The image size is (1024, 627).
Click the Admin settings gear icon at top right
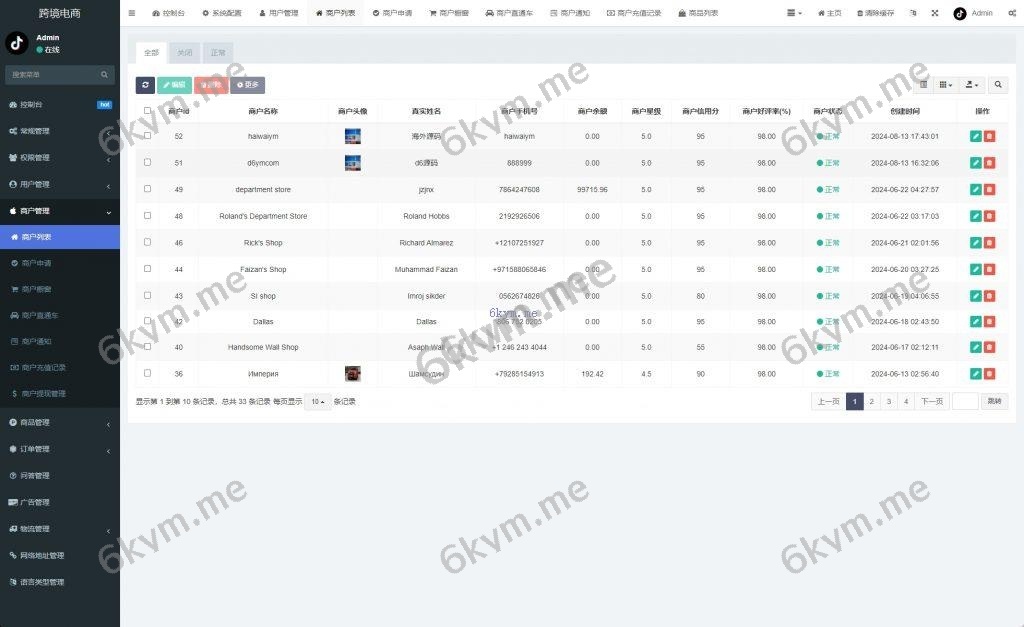coord(1014,13)
